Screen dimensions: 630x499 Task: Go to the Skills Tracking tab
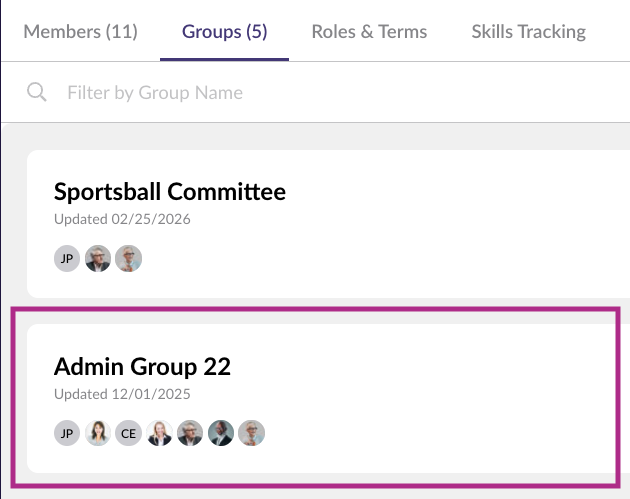click(528, 31)
